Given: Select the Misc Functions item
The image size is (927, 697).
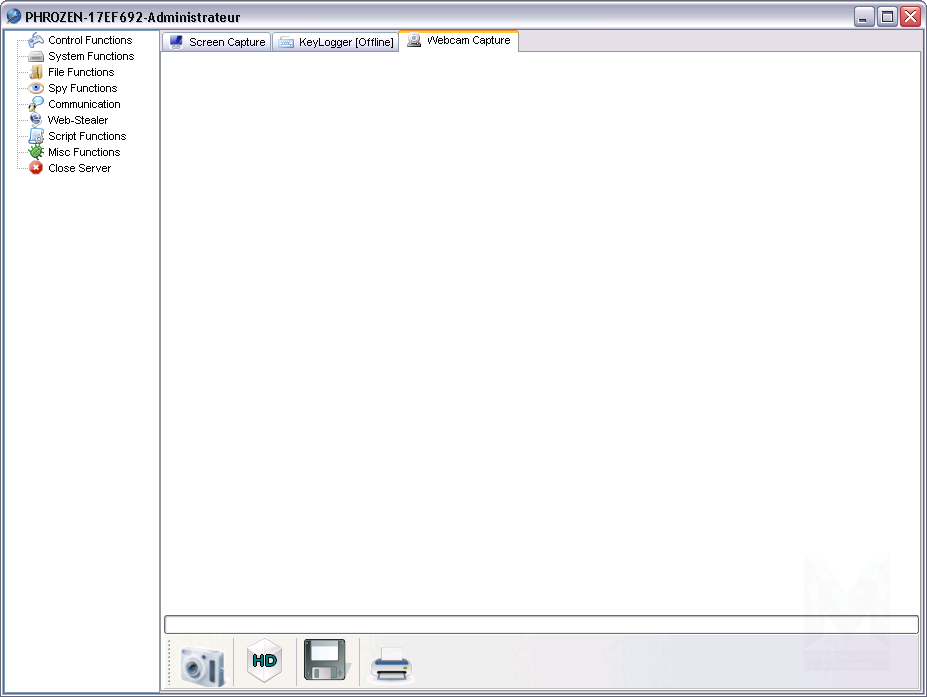Looking at the screenshot, I should click(83, 152).
